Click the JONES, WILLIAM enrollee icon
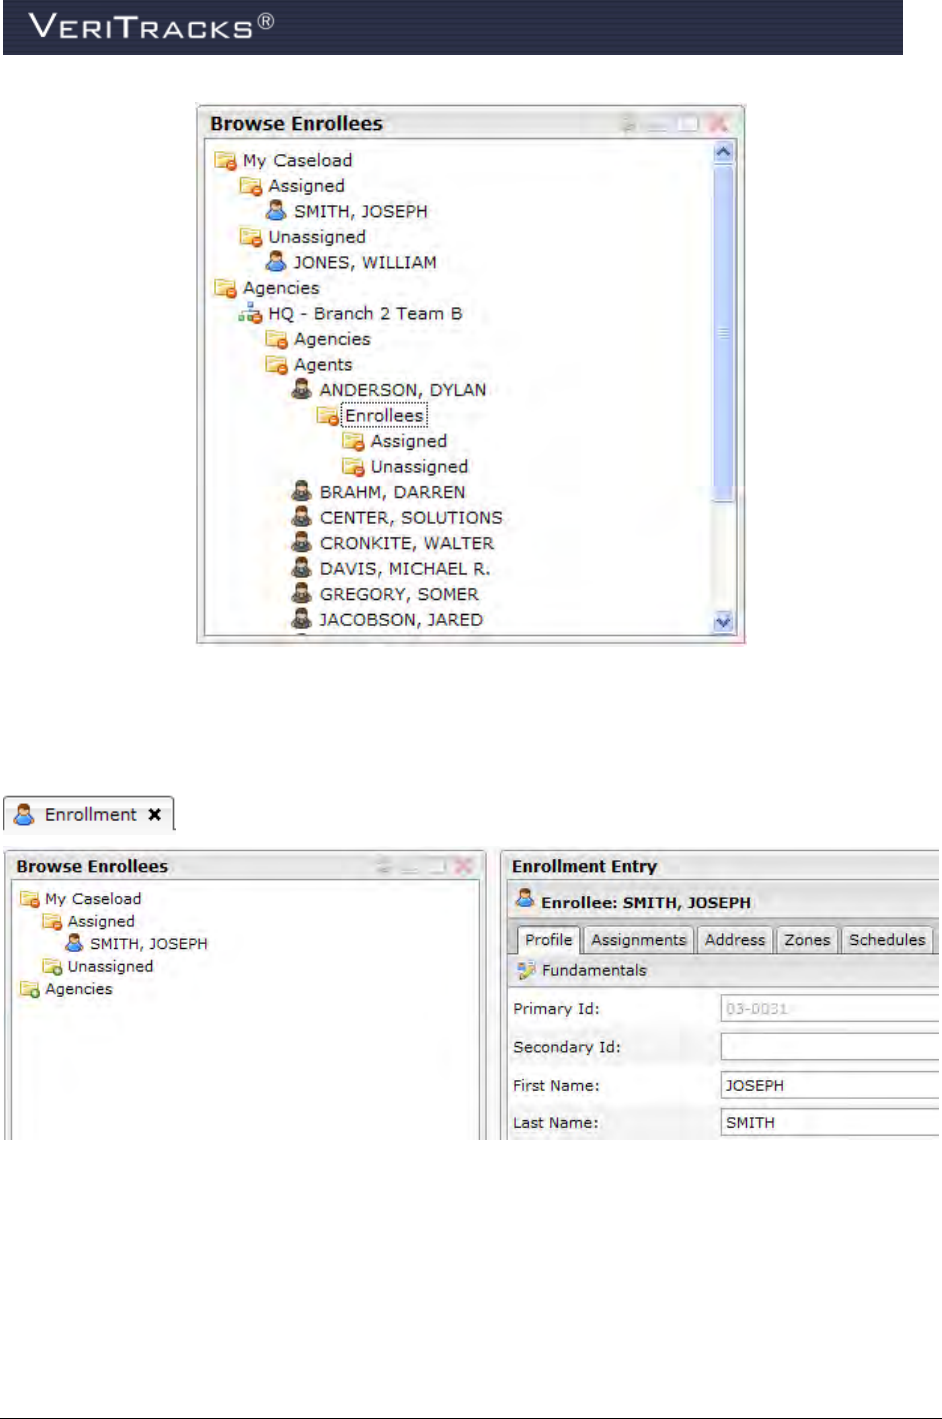Image resolution: width=942 pixels, height=1419 pixels. (x=276, y=262)
